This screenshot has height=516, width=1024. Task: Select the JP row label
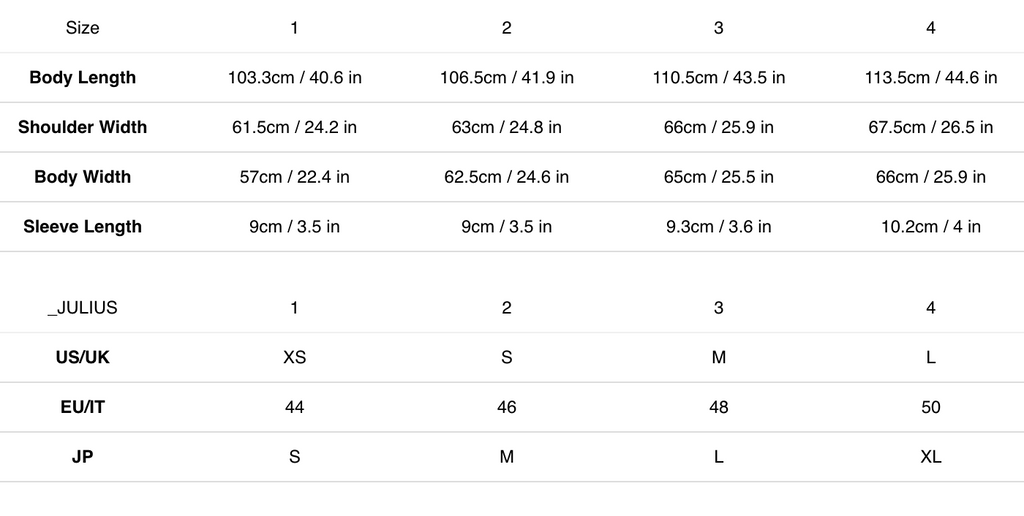pyautogui.click(x=82, y=457)
